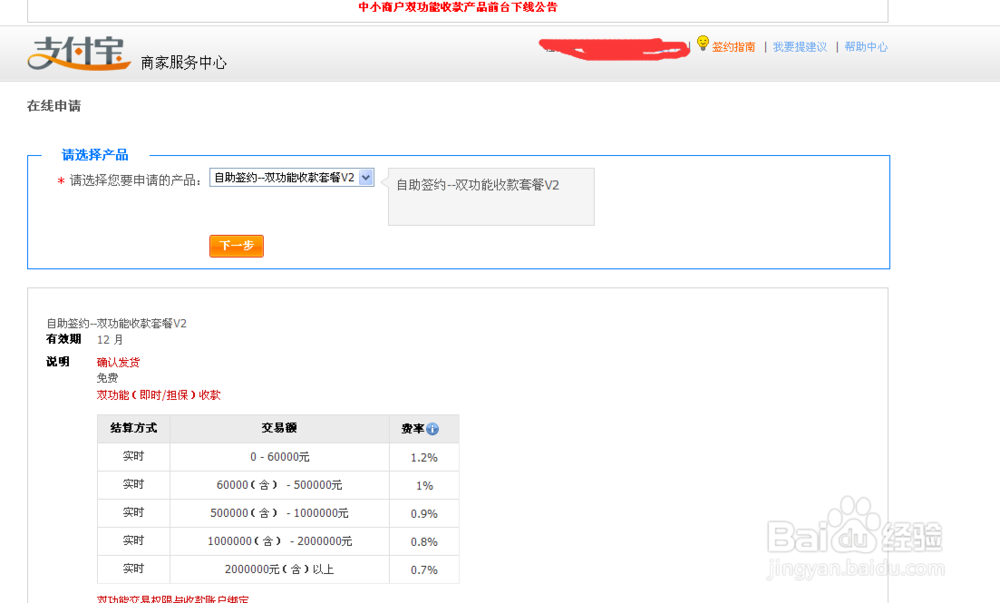Click the 商家服务中心 title text
This screenshot has height=603, width=1000.
(184, 62)
